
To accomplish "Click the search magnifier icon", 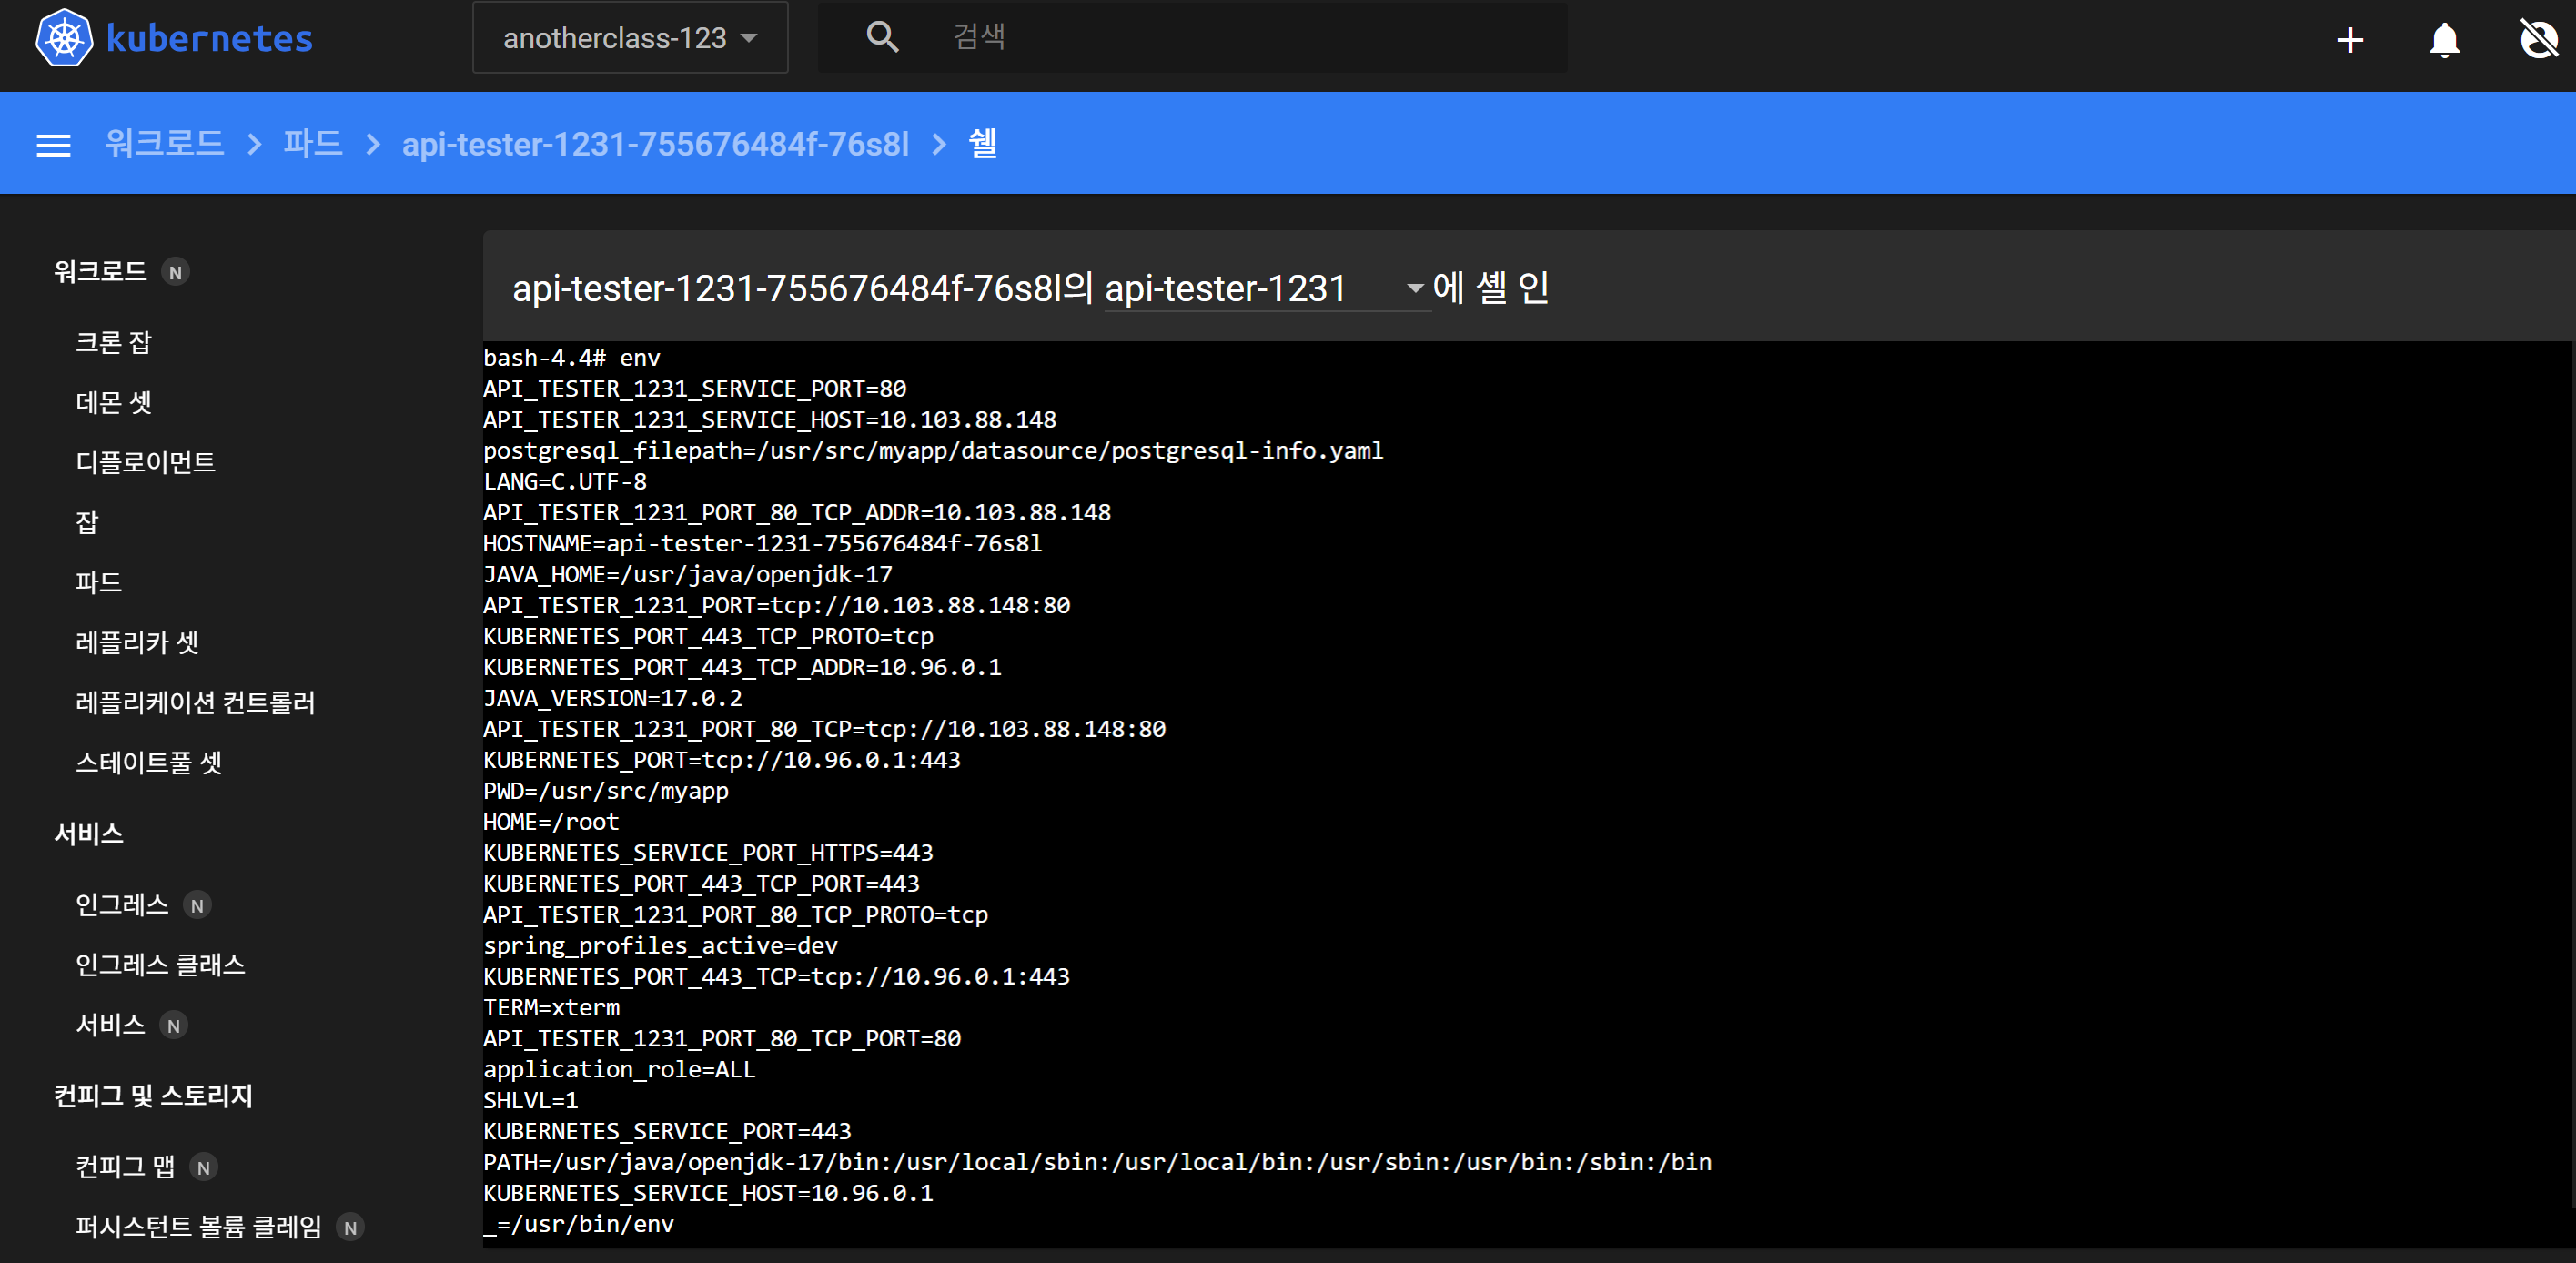I will (881, 37).
